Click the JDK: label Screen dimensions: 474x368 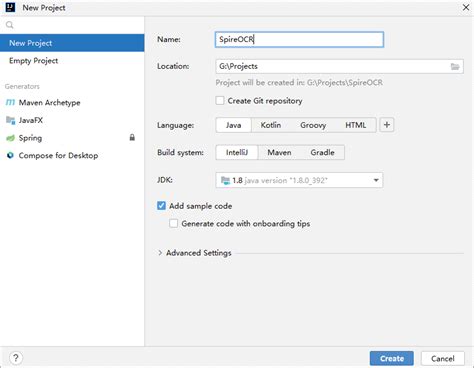[165, 180]
